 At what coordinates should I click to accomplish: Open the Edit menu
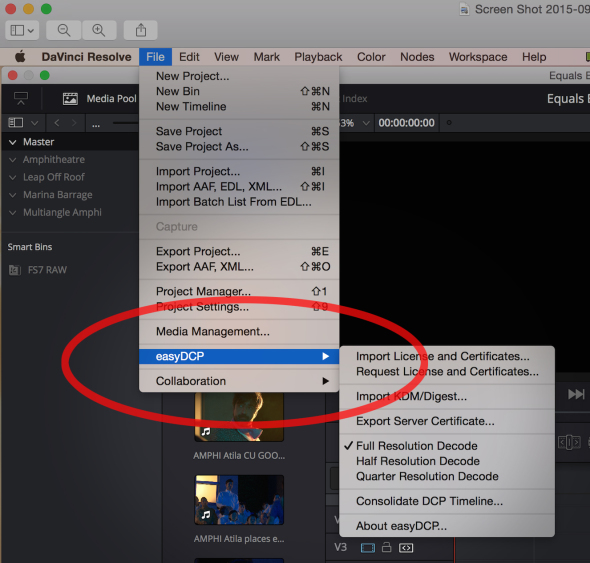(189, 57)
